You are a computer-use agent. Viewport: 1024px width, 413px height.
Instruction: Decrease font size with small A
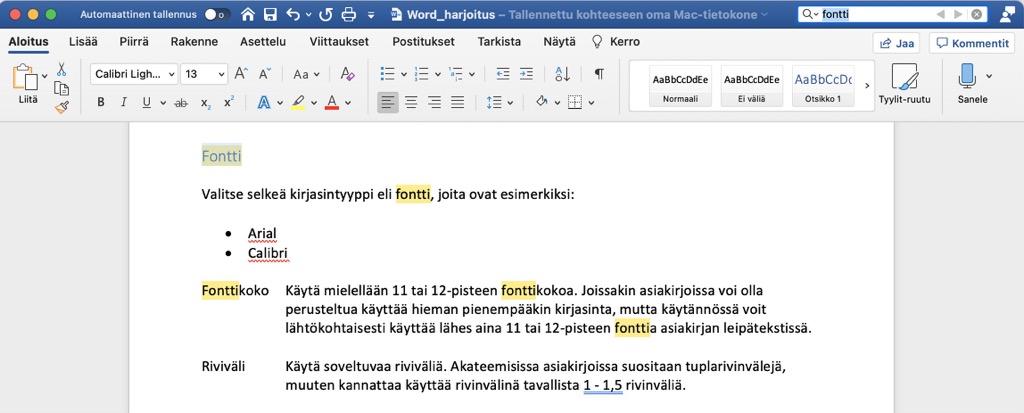(264, 74)
